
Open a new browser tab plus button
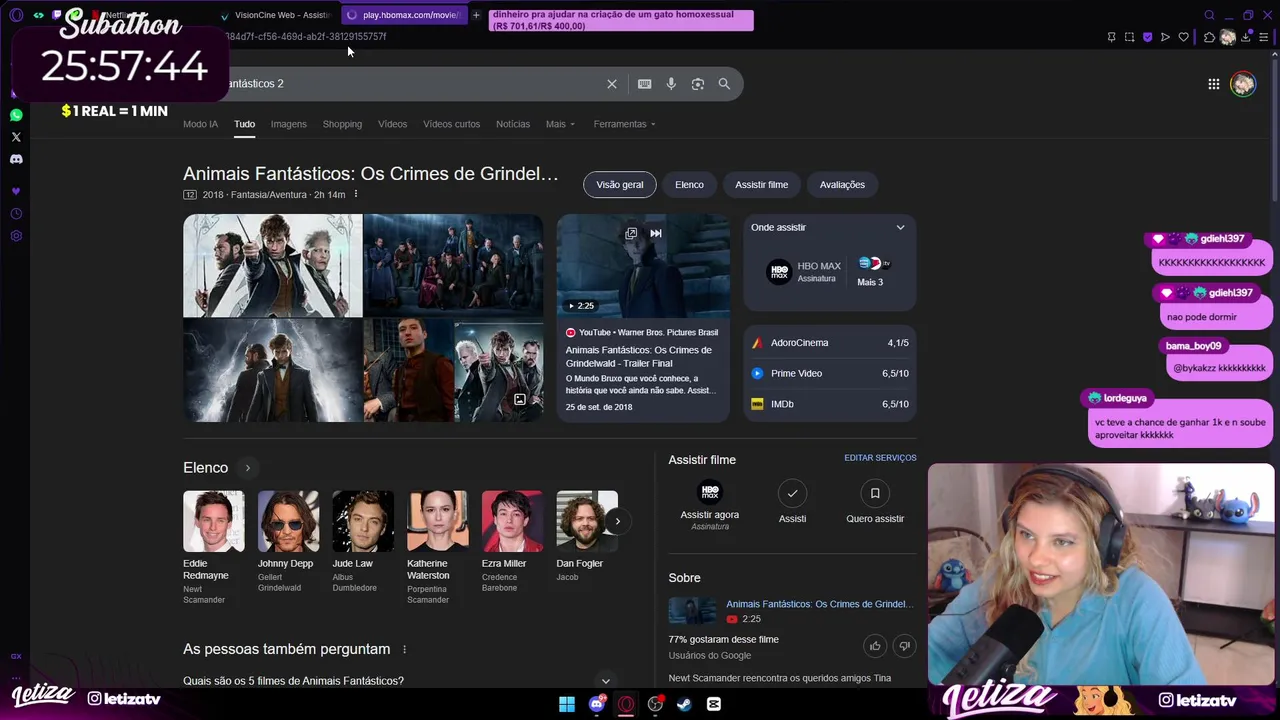[x=476, y=15]
